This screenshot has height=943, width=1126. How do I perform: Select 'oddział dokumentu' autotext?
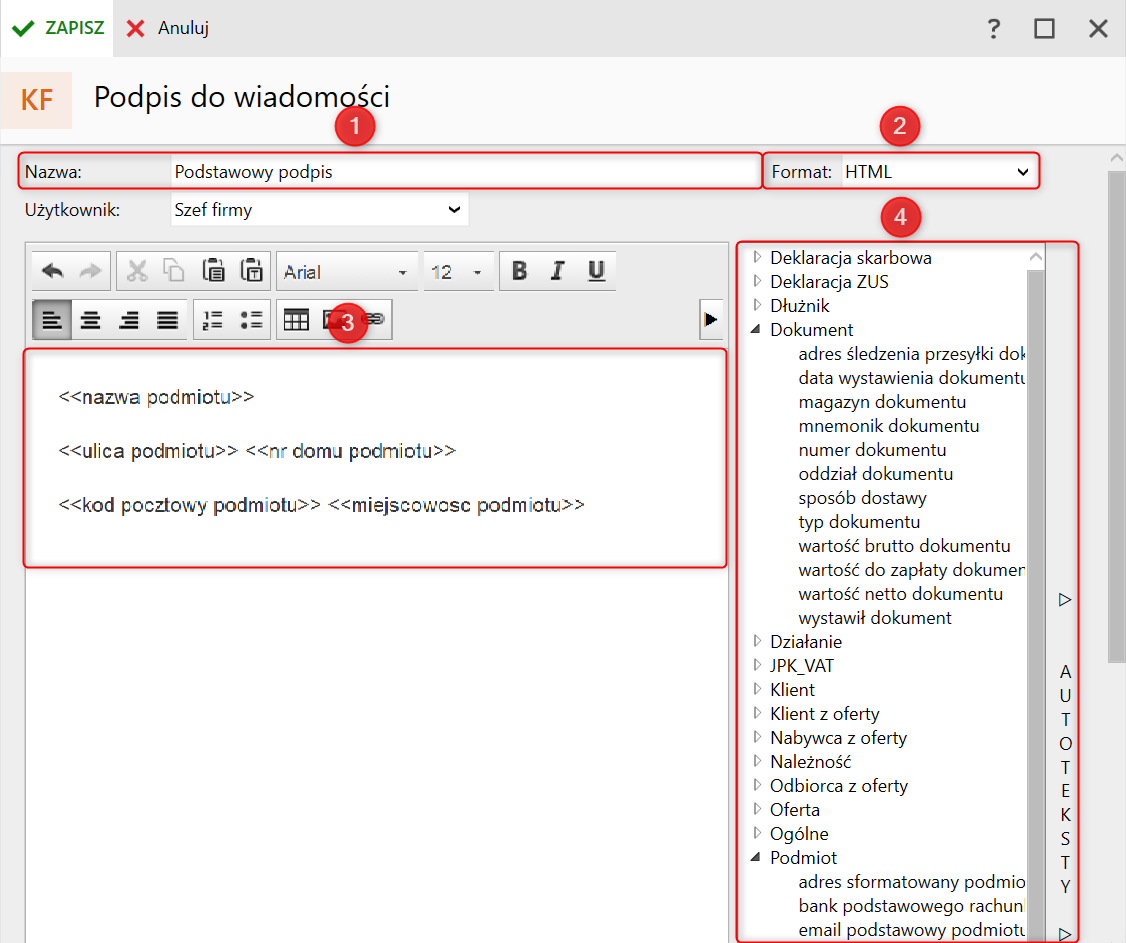click(x=875, y=474)
